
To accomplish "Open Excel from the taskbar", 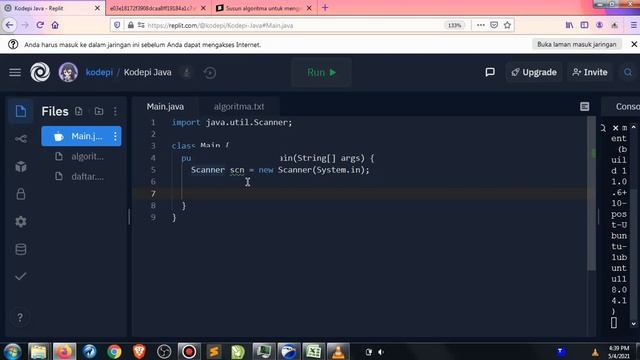I will pyautogui.click(x=313, y=351).
